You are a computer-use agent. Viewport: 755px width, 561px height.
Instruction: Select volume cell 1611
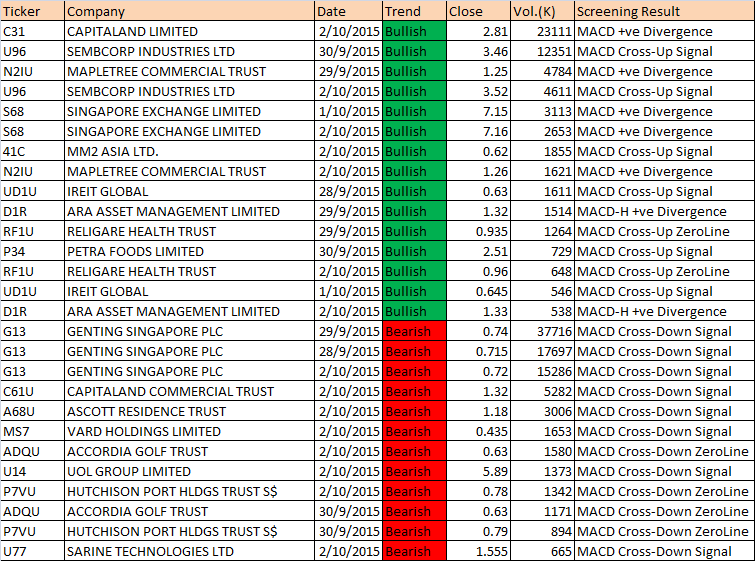[x=542, y=191]
